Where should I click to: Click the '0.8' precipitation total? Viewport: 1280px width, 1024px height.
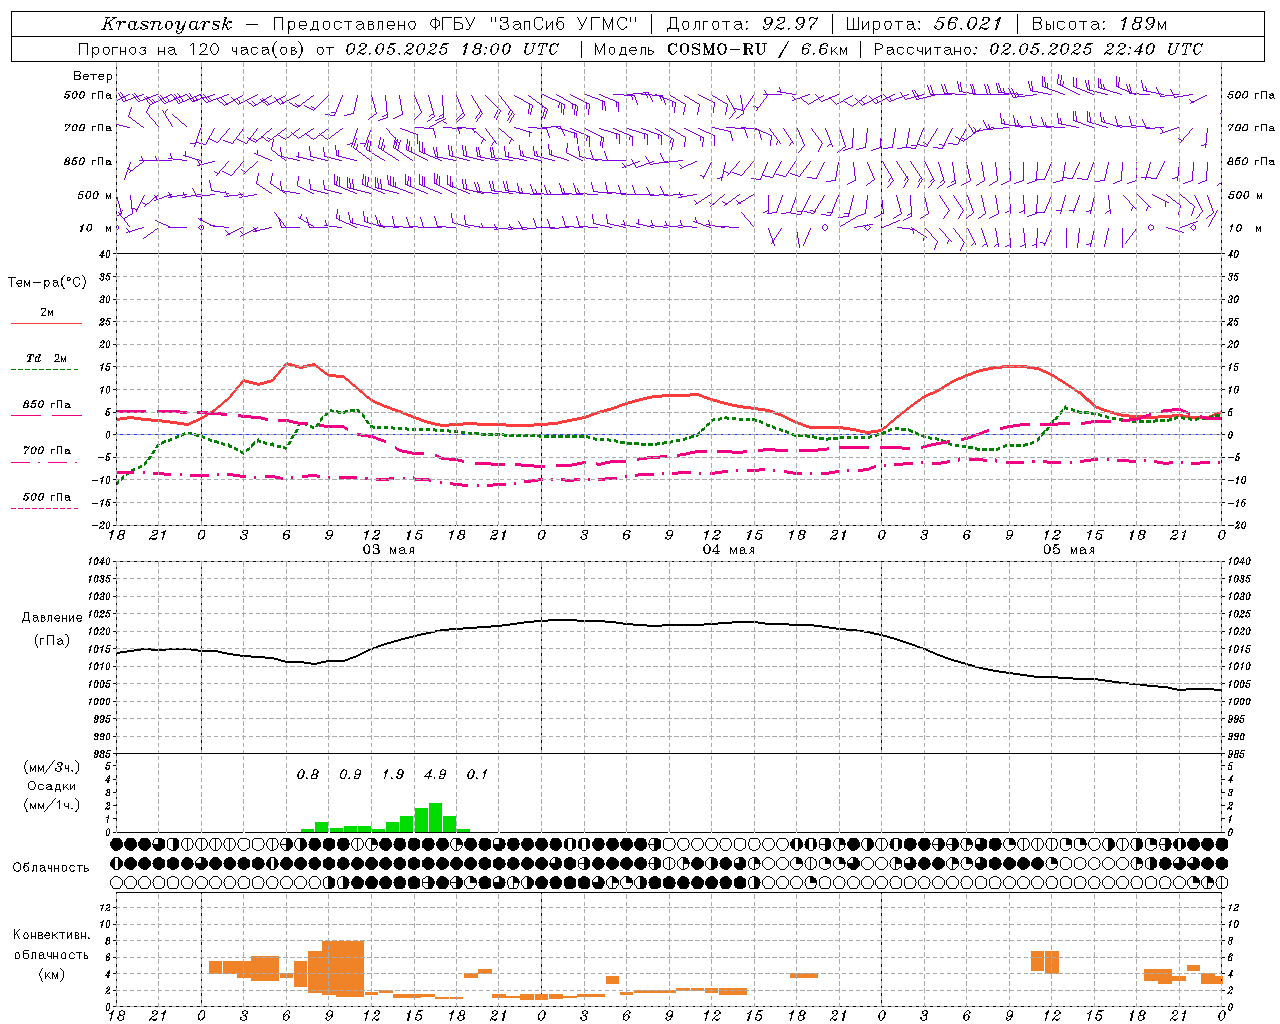(308, 775)
